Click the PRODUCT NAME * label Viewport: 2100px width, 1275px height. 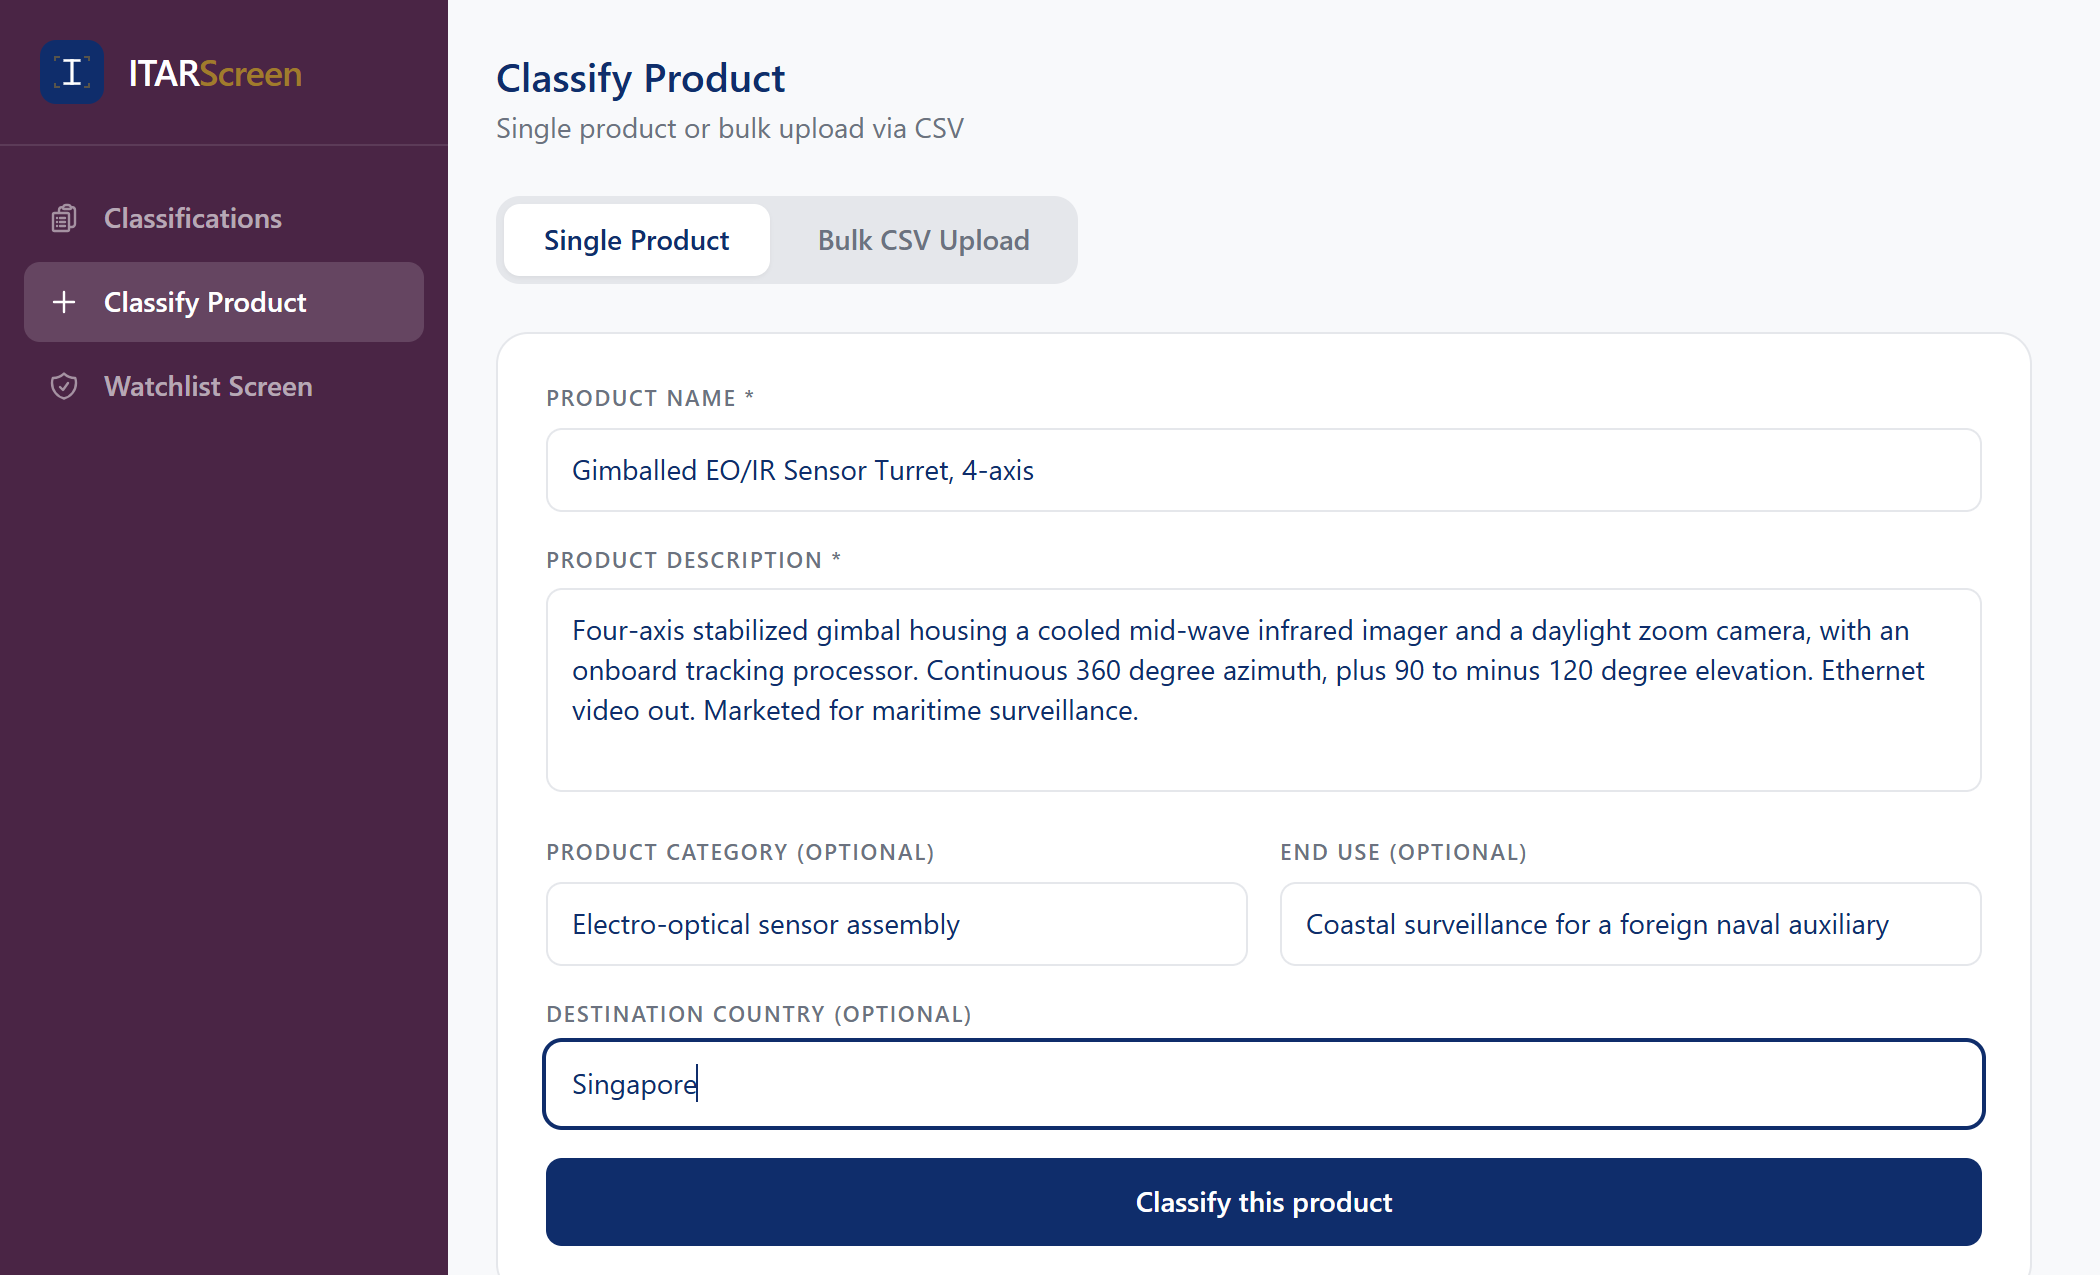(x=650, y=398)
